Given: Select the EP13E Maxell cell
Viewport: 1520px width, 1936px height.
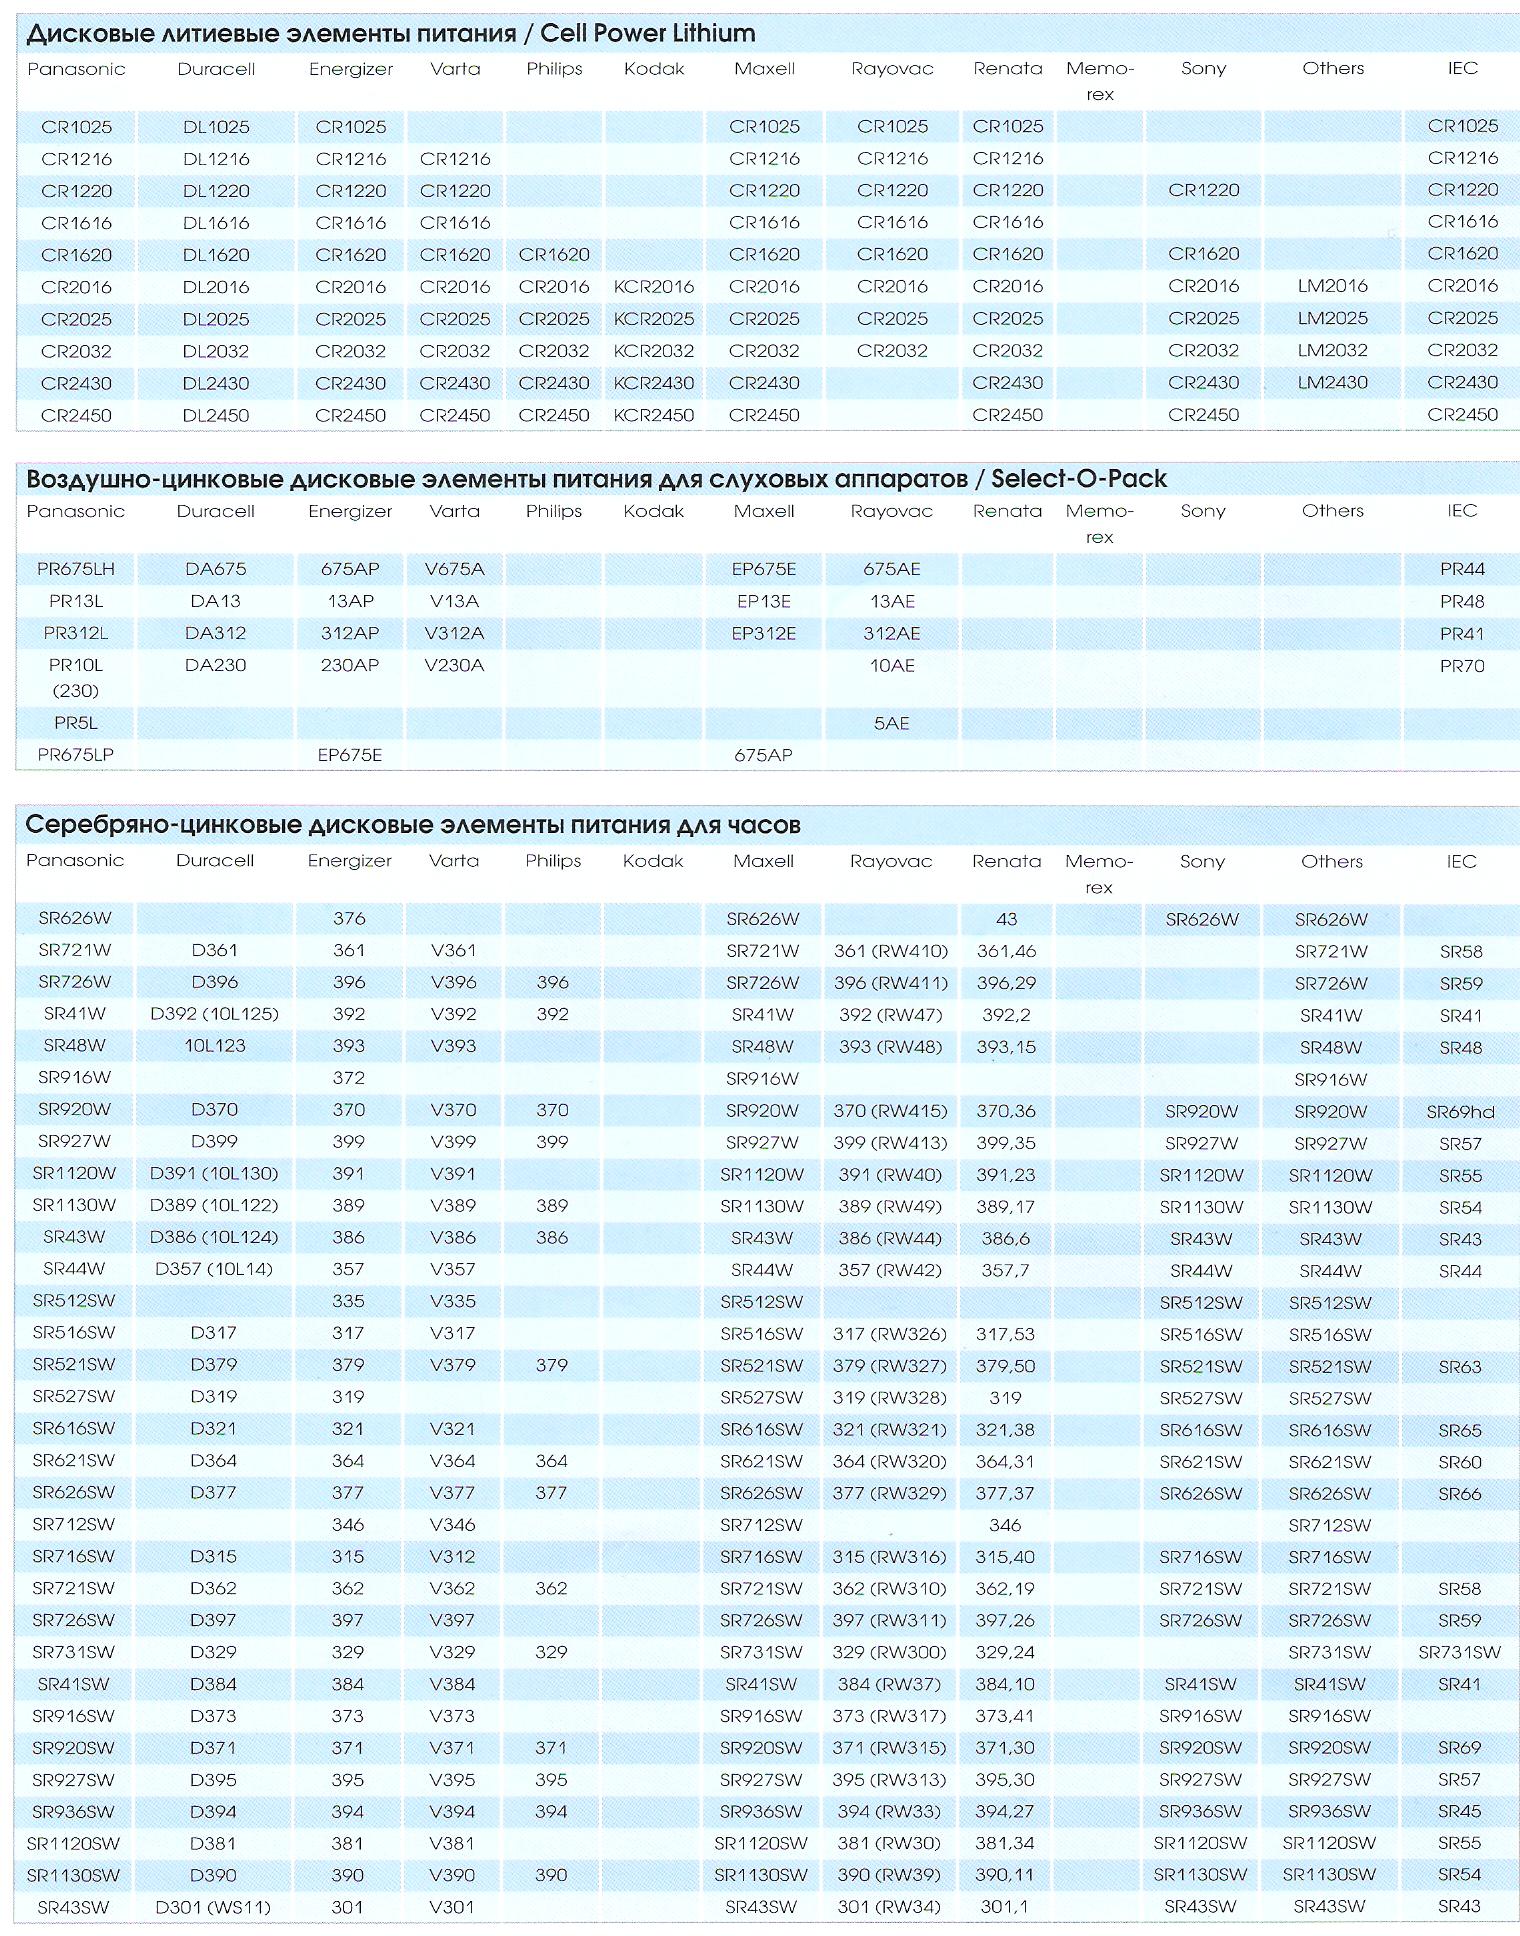Looking at the screenshot, I should pyautogui.click(x=764, y=601).
